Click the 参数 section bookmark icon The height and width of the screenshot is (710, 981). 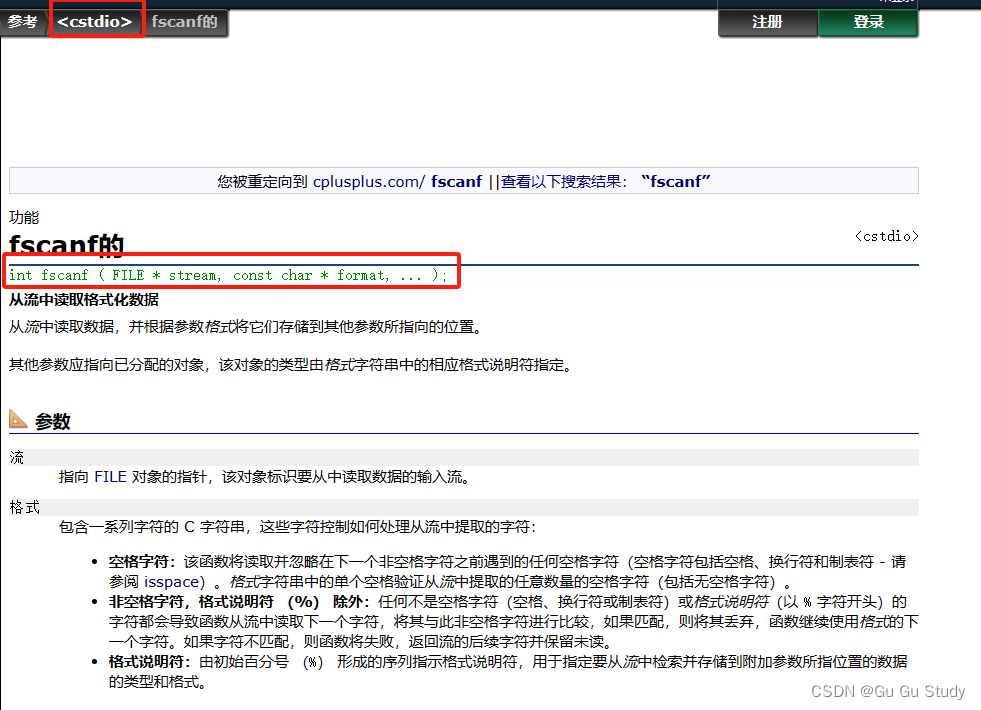point(17,420)
